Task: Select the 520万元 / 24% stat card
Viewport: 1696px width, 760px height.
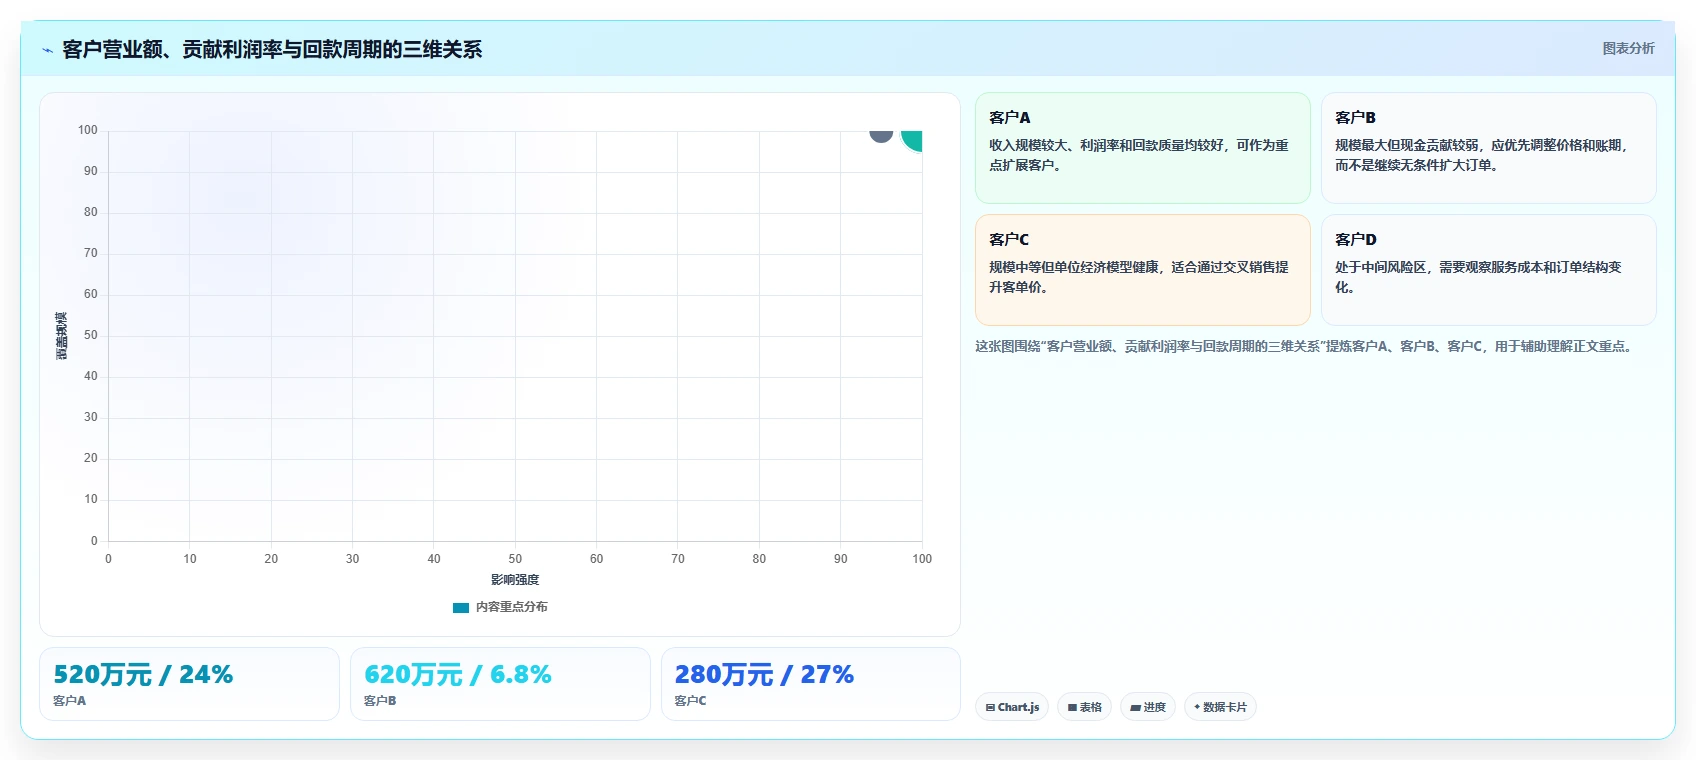Action: tap(189, 684)
